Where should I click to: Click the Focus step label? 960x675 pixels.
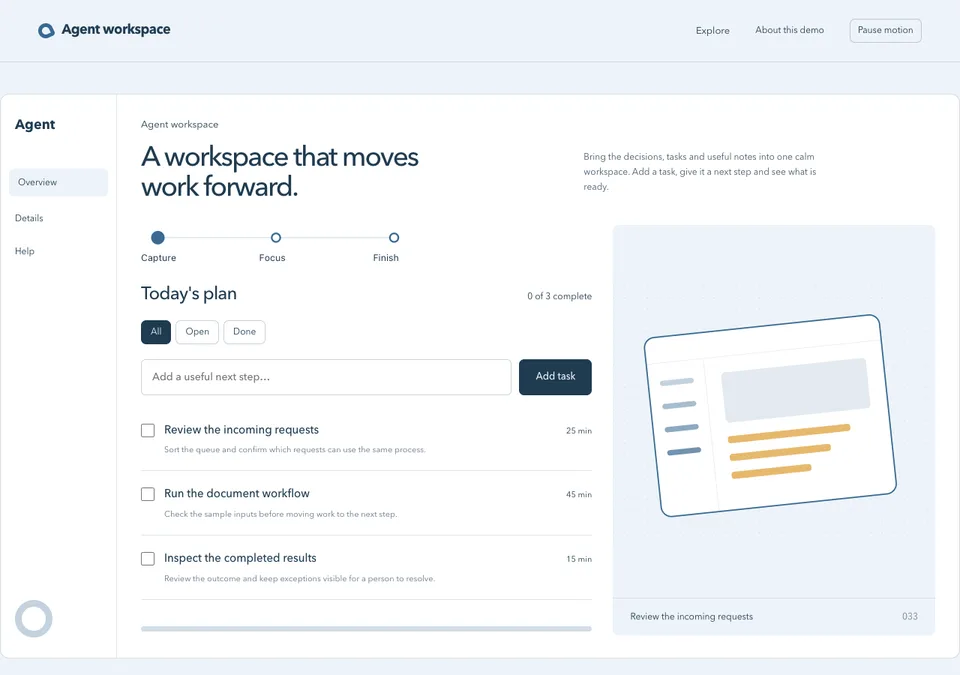[272, 258]
